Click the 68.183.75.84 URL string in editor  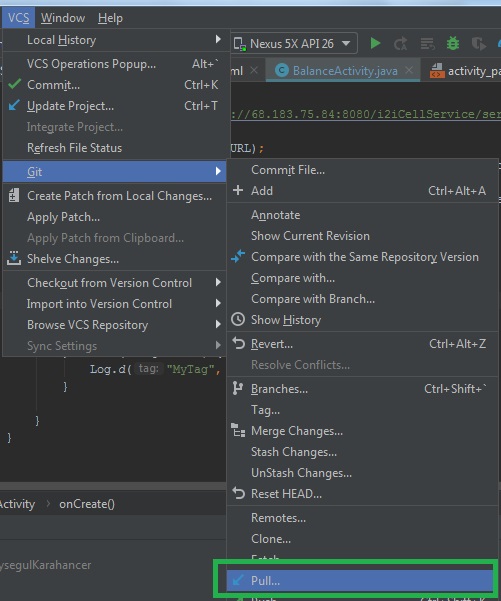[366, 114]
